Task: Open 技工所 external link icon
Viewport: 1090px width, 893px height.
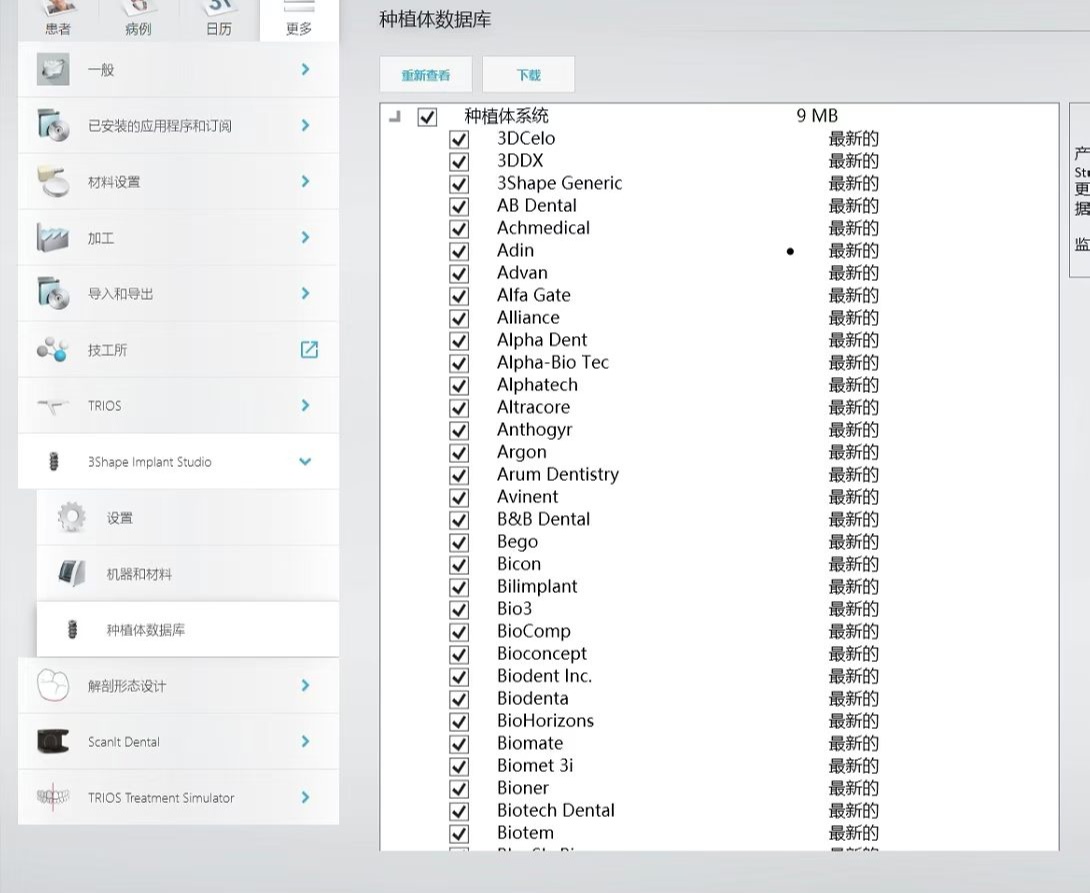Action: 309,350
